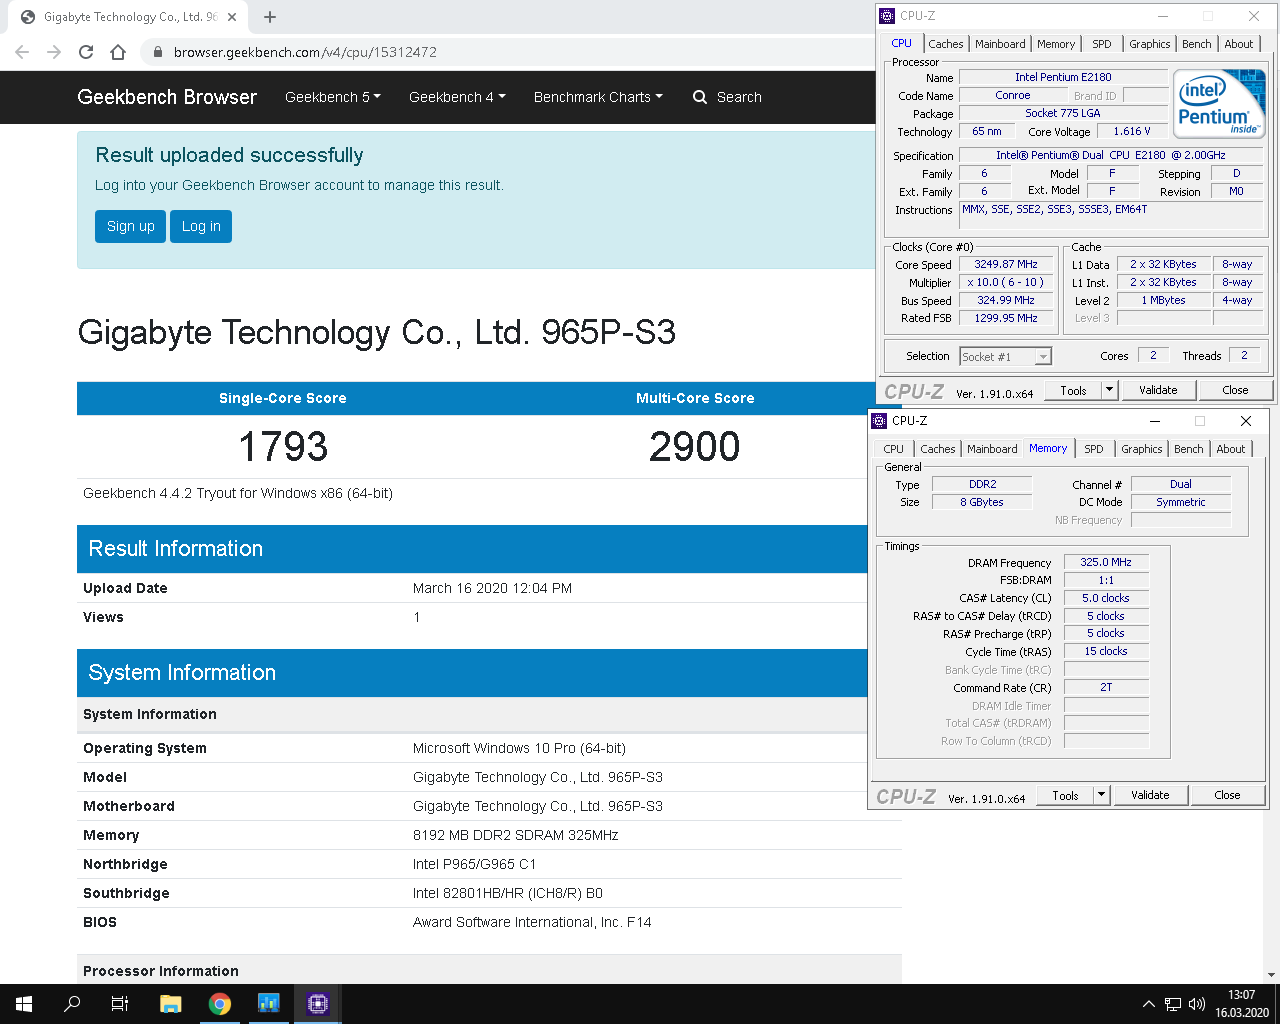The image size is (1280, 1024).
Task: Select Bench tab in lower CPU-Z window
Action: point(1189,449)
